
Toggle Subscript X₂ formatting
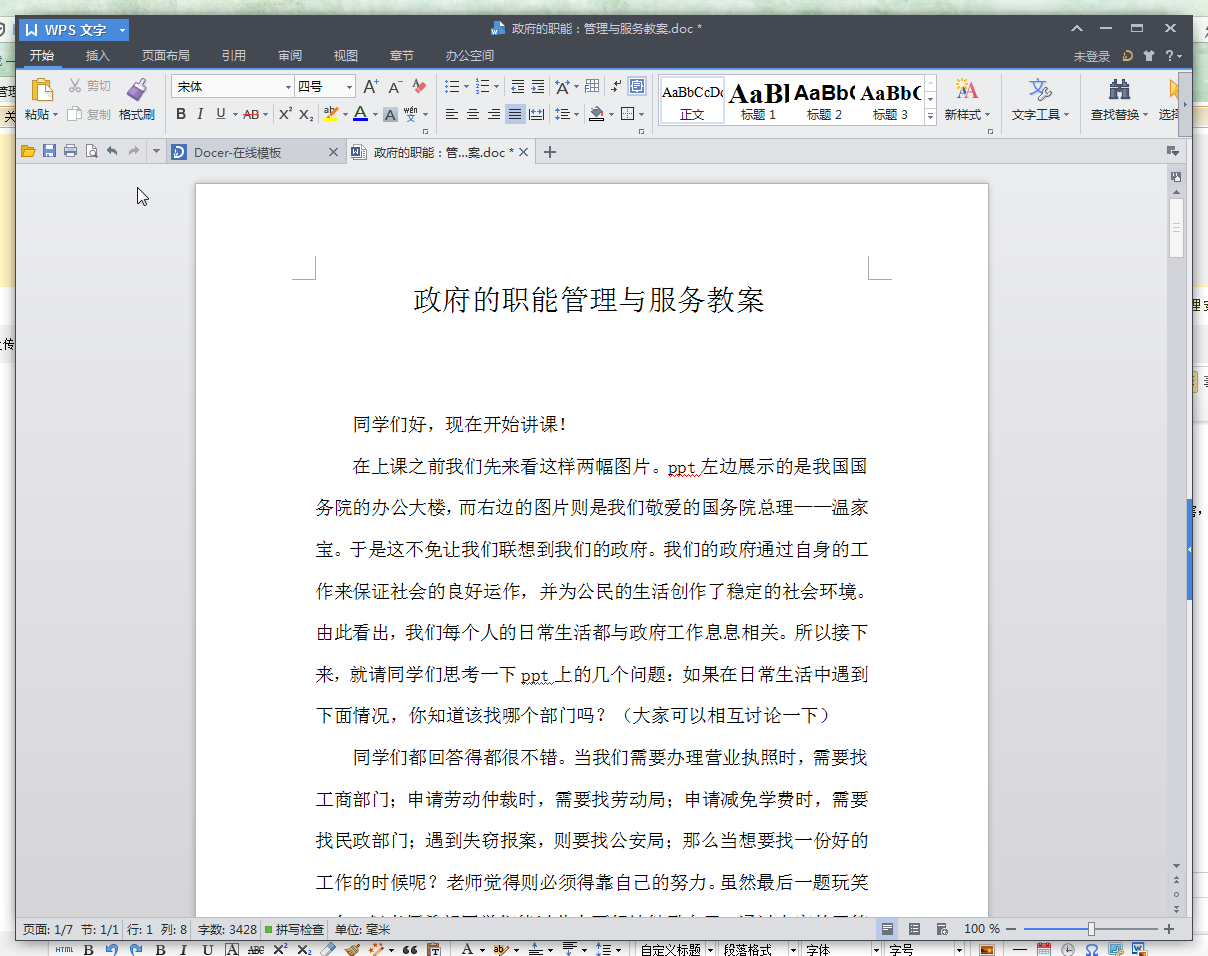pos(307,114)
